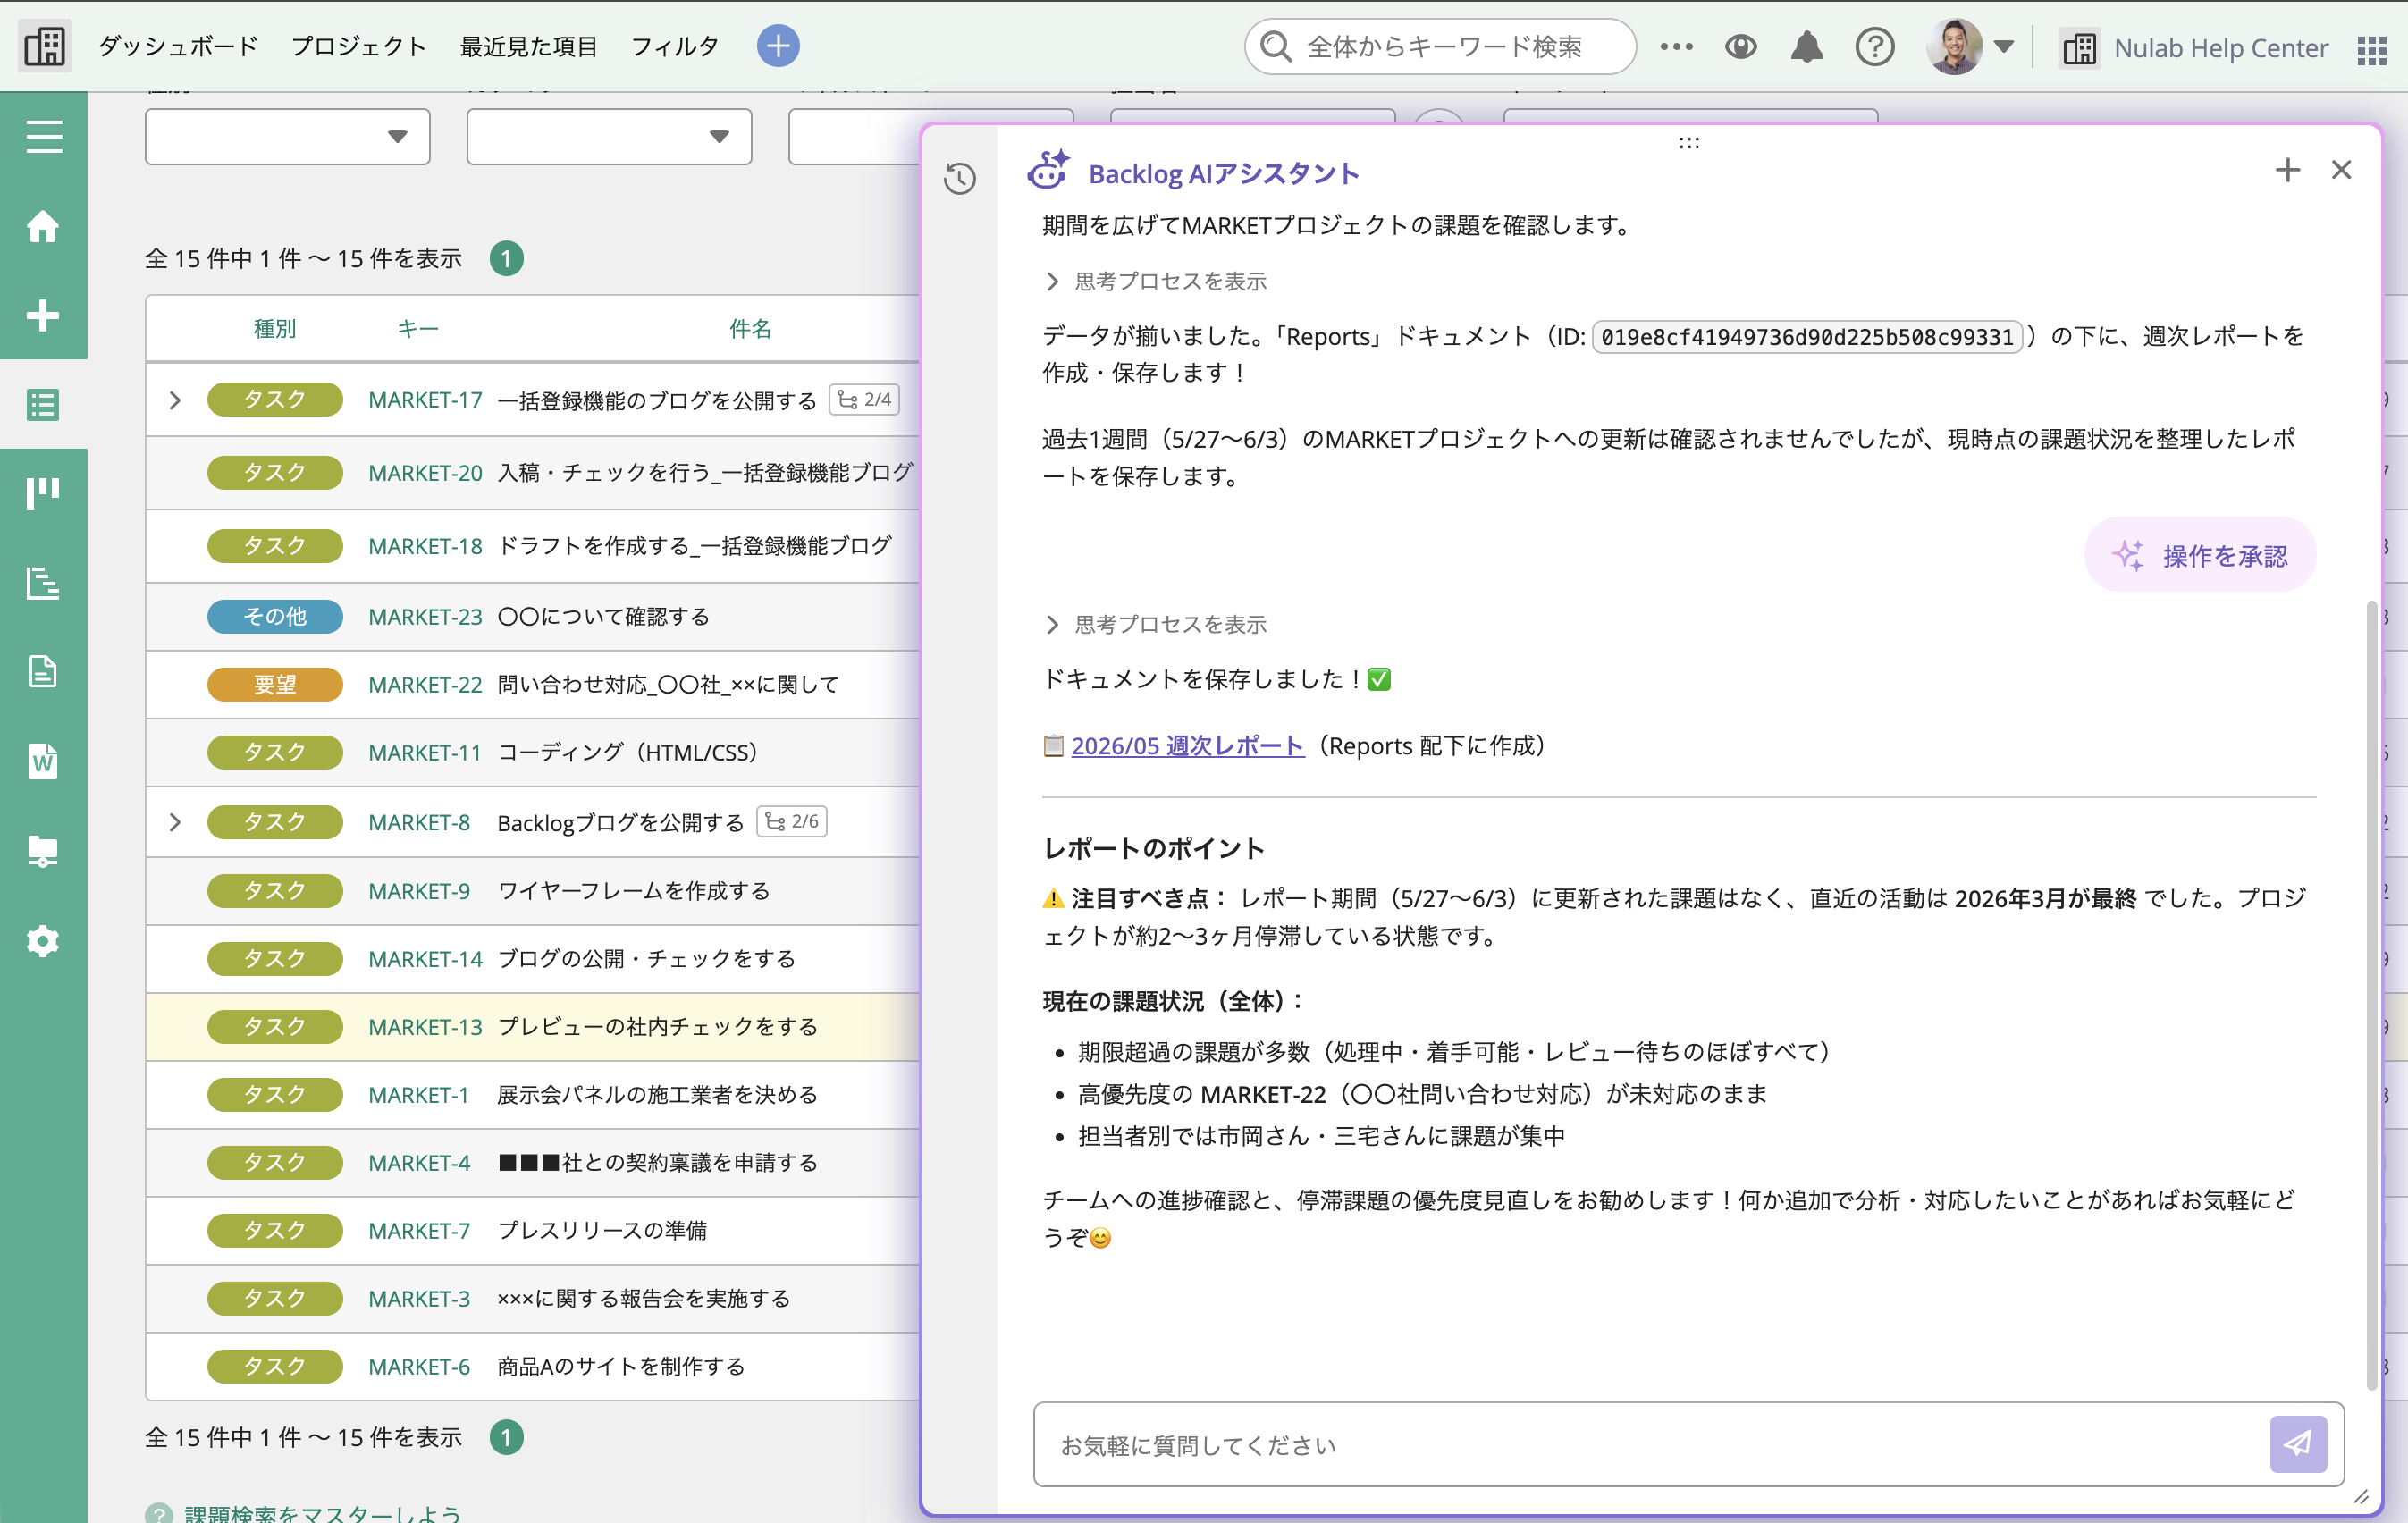Focus the global keyword search field
This screenshot has height=1523, width=2408.
pos(1440,46)
